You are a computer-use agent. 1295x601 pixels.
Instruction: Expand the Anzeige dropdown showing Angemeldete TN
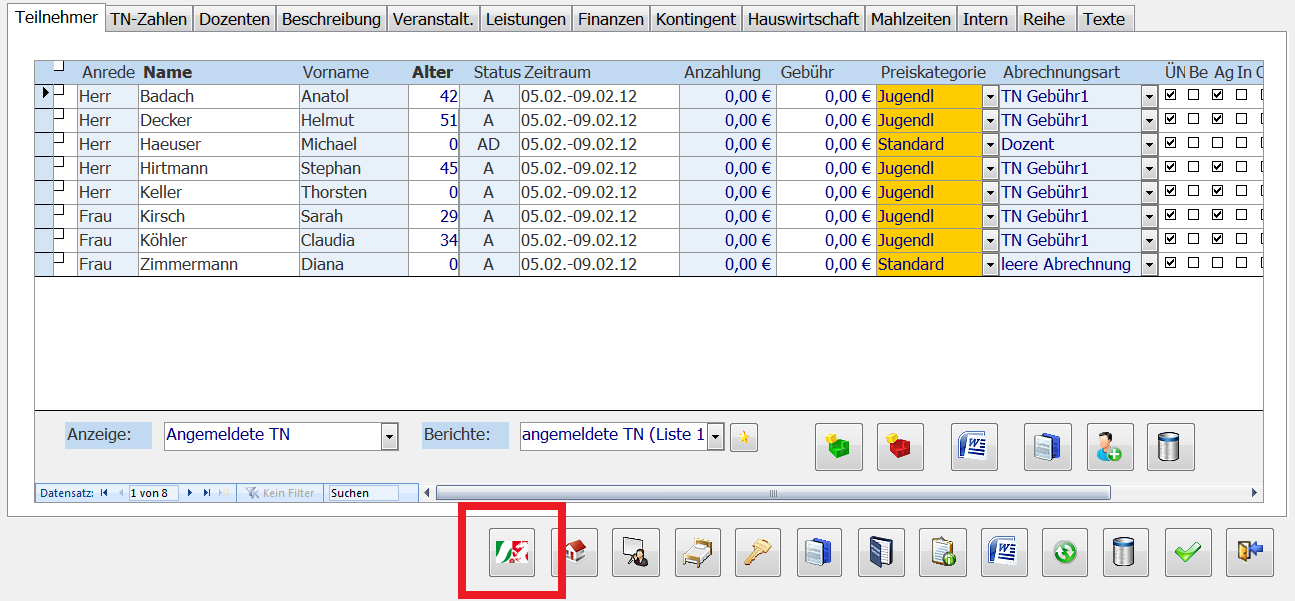tap(389, 436)
